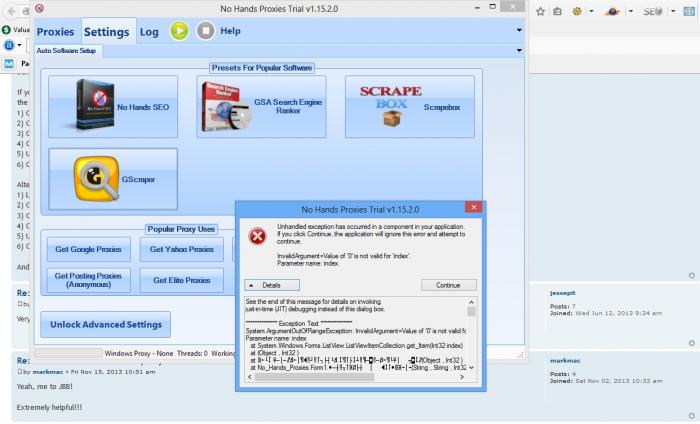The width and height of the screenshot is (700, 424).
Task: Open jessepit user profile link
Action: [x=562, y=293]
